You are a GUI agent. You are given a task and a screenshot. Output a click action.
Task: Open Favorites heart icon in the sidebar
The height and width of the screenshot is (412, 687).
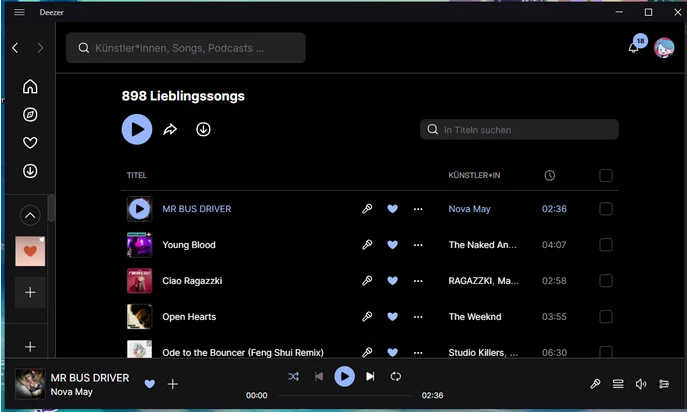click(x=30, y=142)
